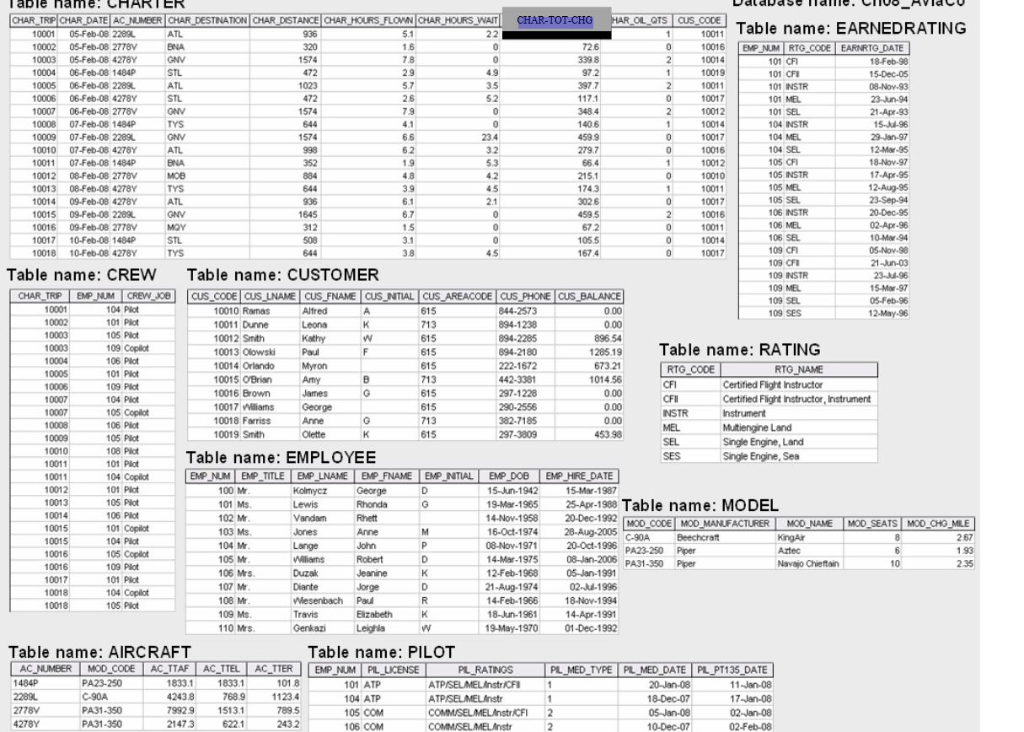Click the PIL_RATINGS column header
Viewport: 1024px width, 732px height.
(485, 670)
